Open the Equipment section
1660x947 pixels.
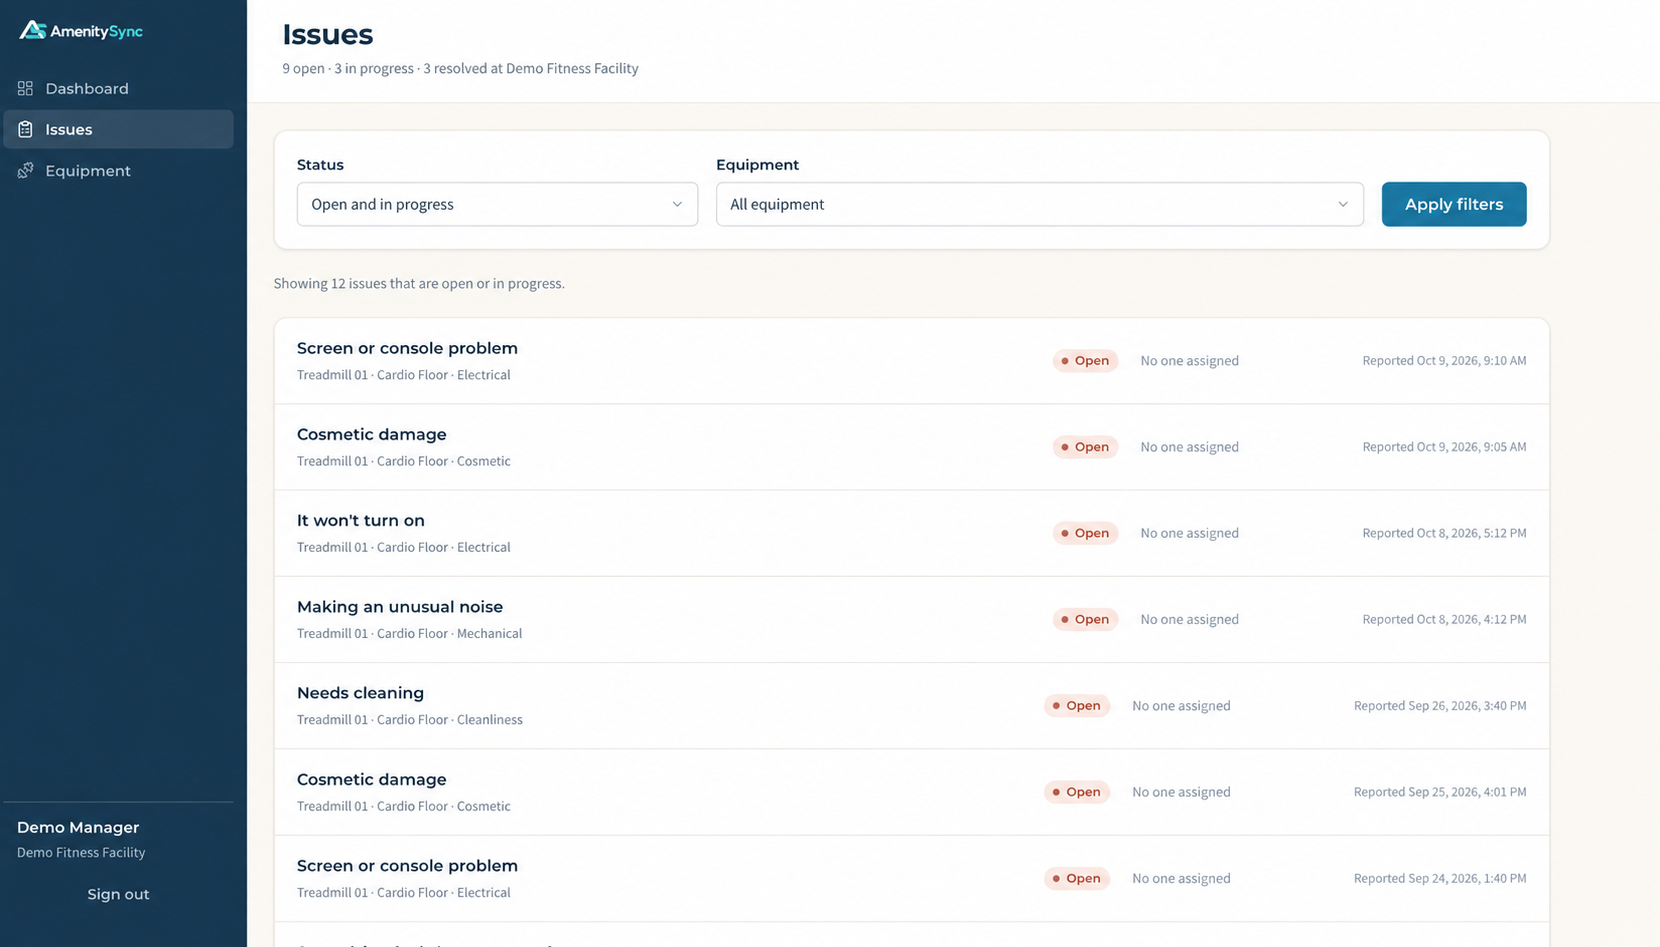pos(118,170)
